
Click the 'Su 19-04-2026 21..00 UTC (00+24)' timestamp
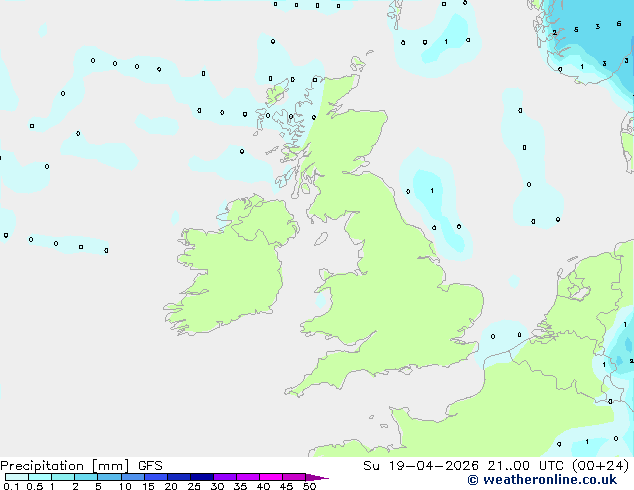496,466
